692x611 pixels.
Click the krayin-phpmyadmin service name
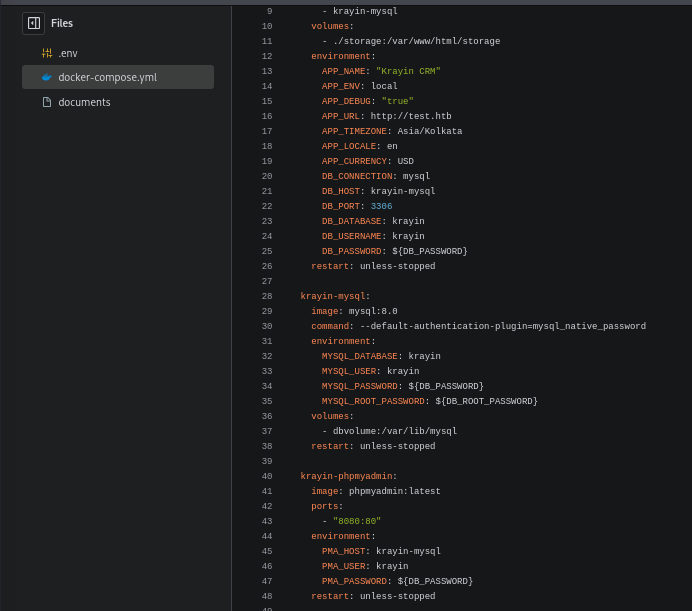tap(346, 476)
